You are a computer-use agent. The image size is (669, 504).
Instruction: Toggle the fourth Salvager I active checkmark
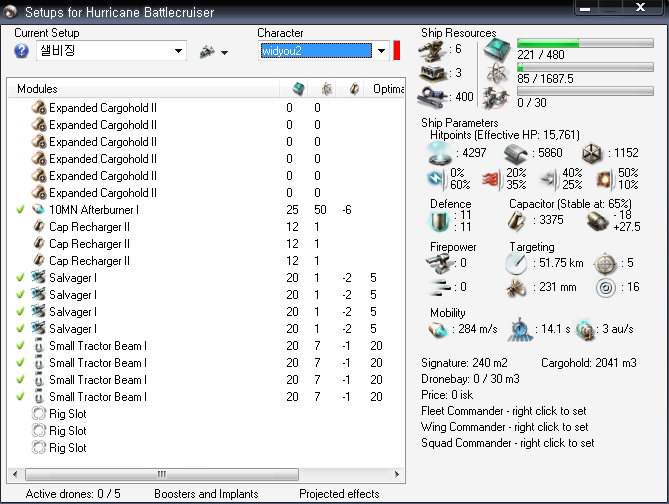[x=20, y=329]
